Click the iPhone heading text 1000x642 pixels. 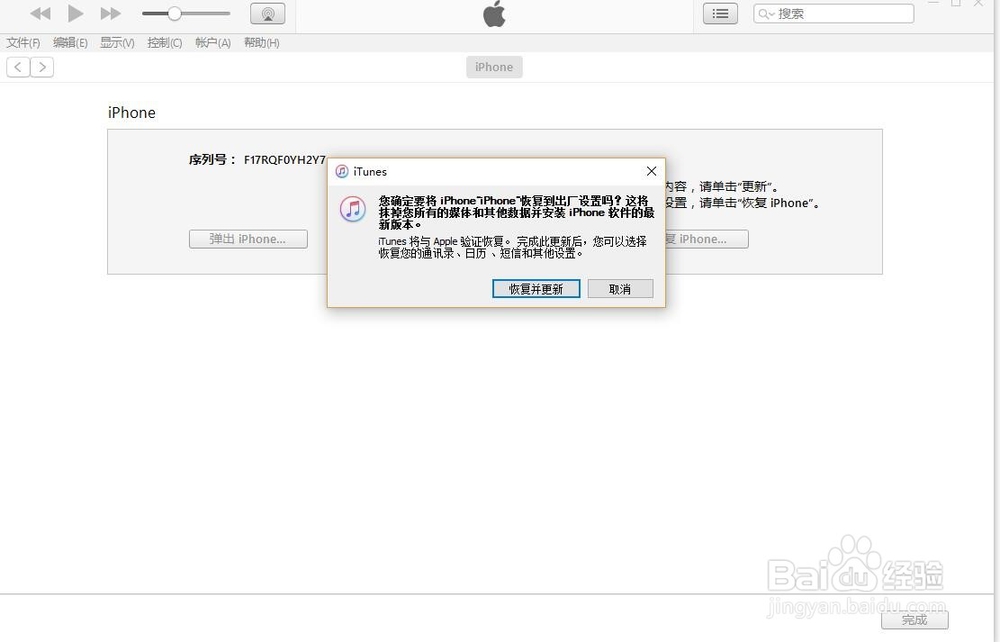131,113
